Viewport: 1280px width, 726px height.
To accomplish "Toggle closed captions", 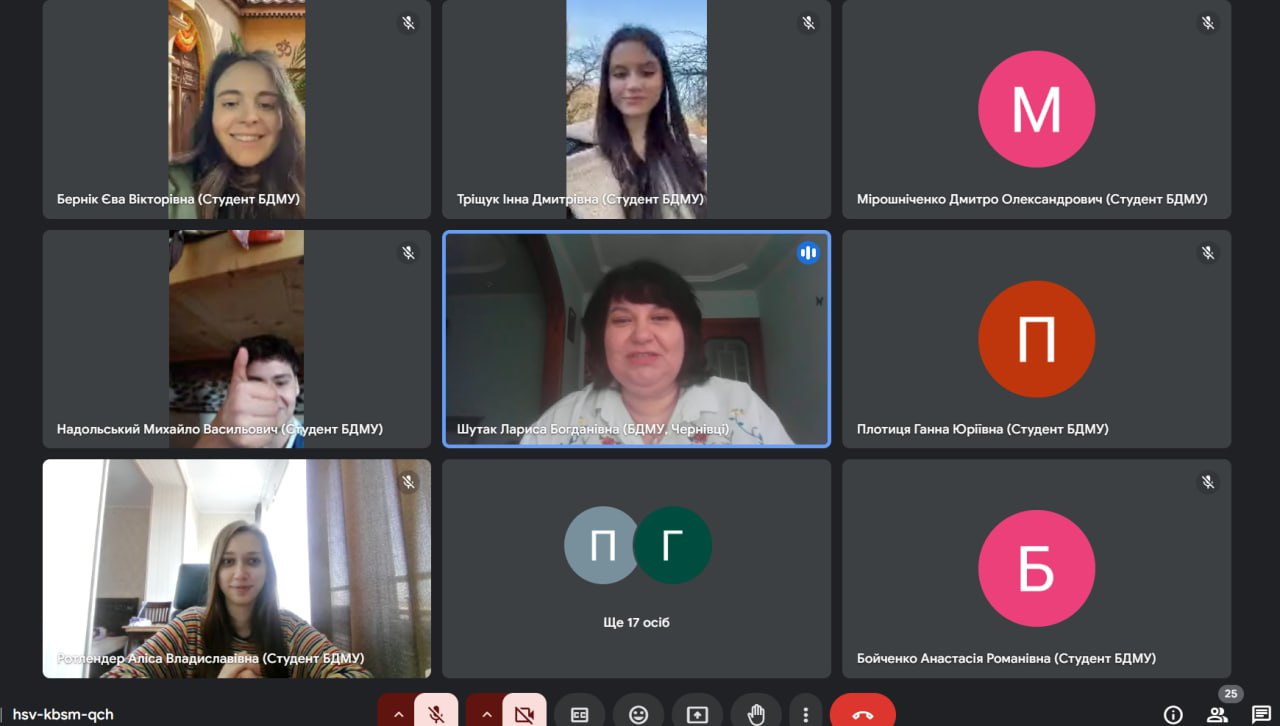I will click(579, 714).
